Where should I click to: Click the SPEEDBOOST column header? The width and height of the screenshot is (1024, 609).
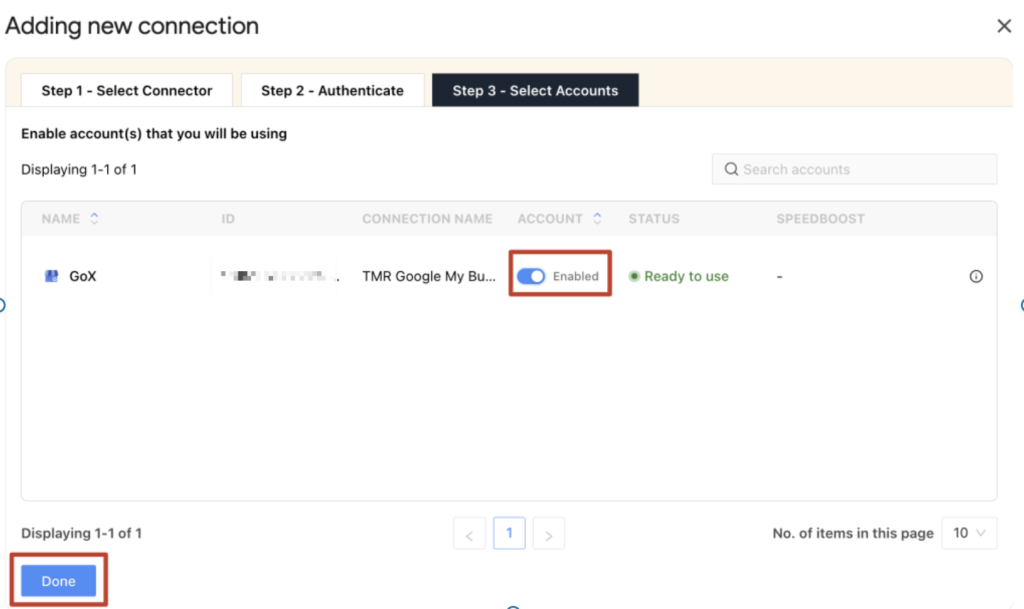point(820,218)
